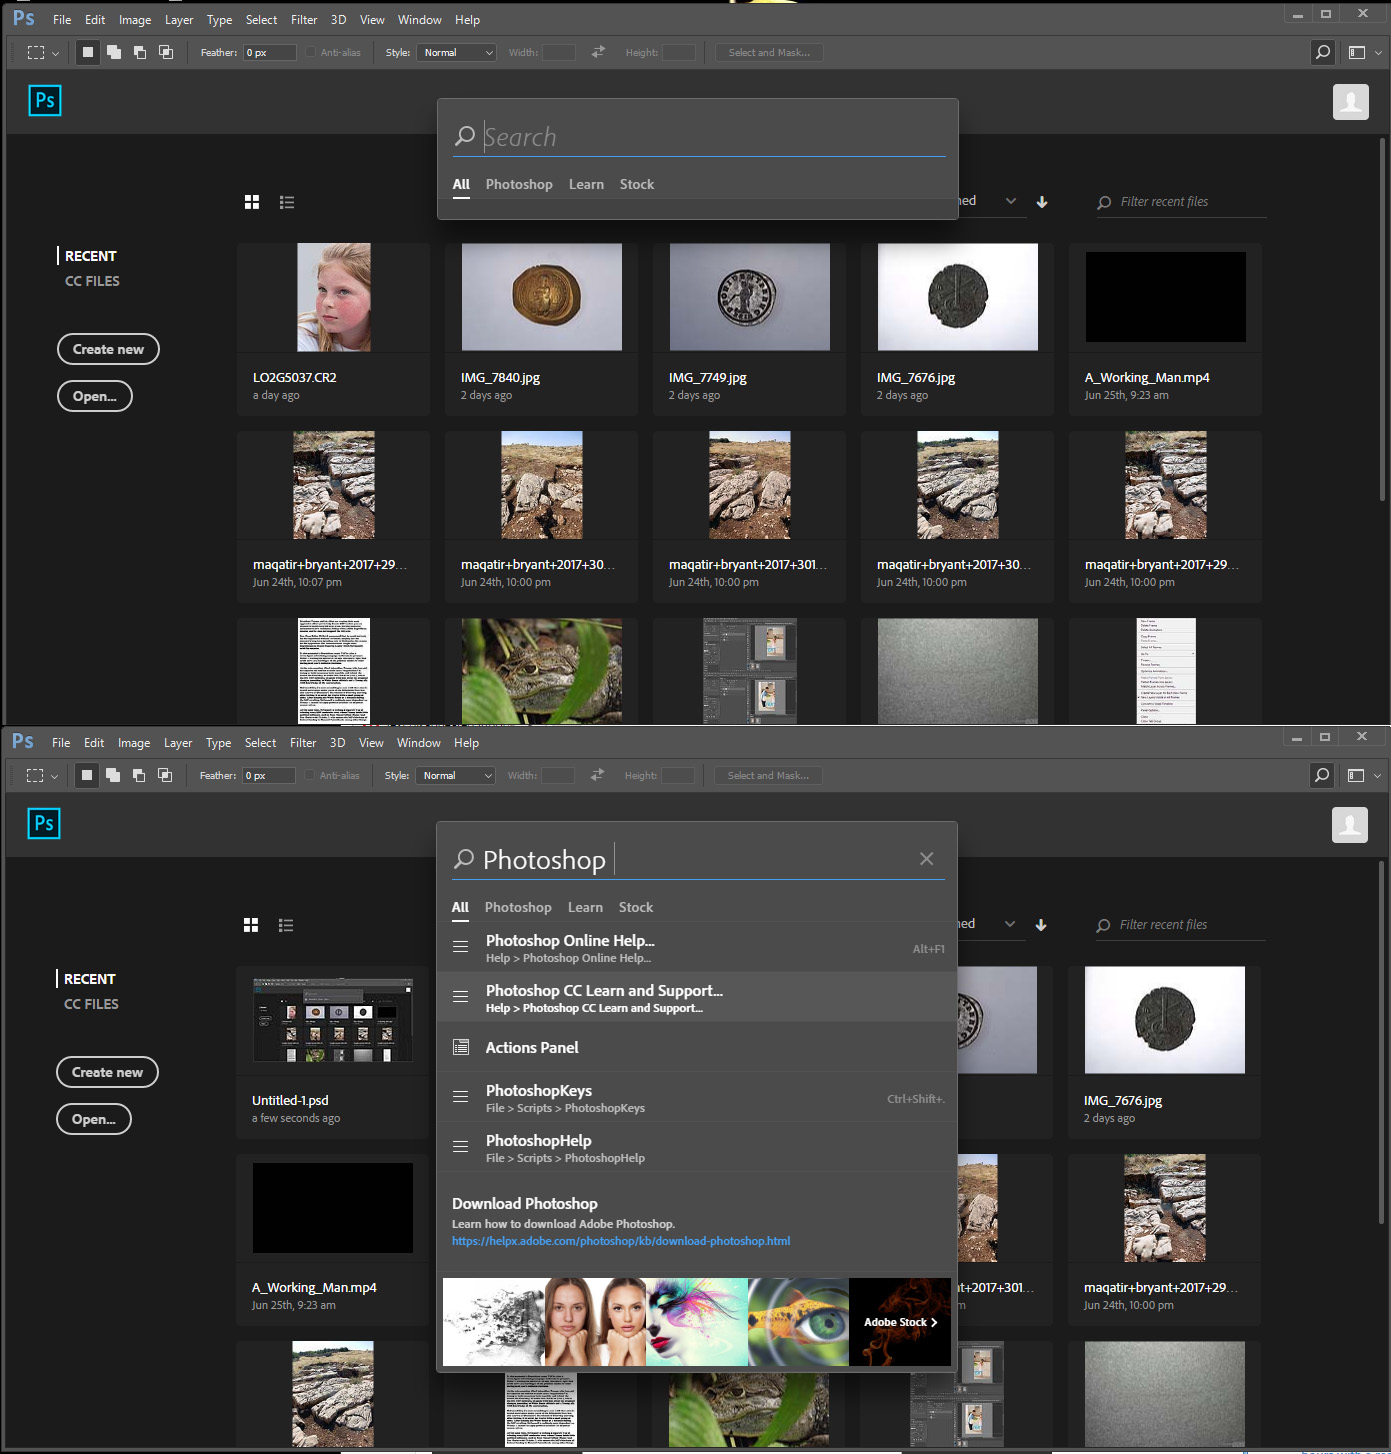Click Select and Mask button in top window
Image resolution: width=1391 pixels, height=1454 pixels.
click(x=769, y=52)
